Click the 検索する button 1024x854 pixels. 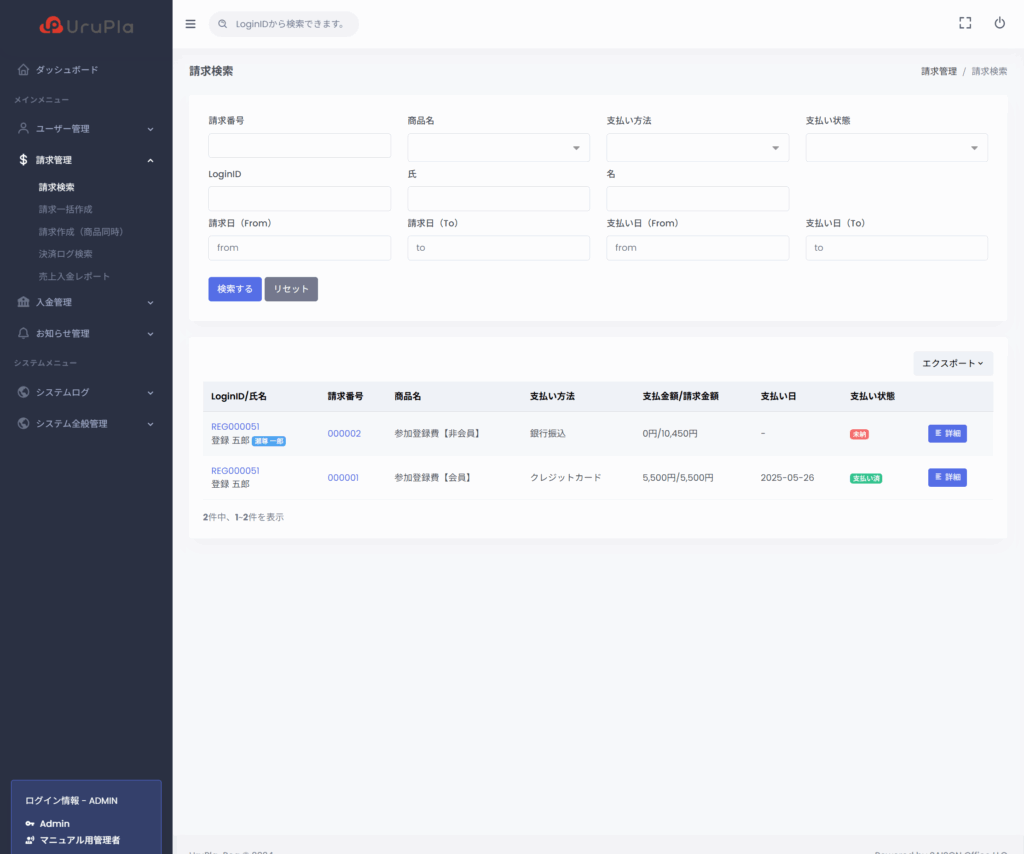tap(235, 289)
